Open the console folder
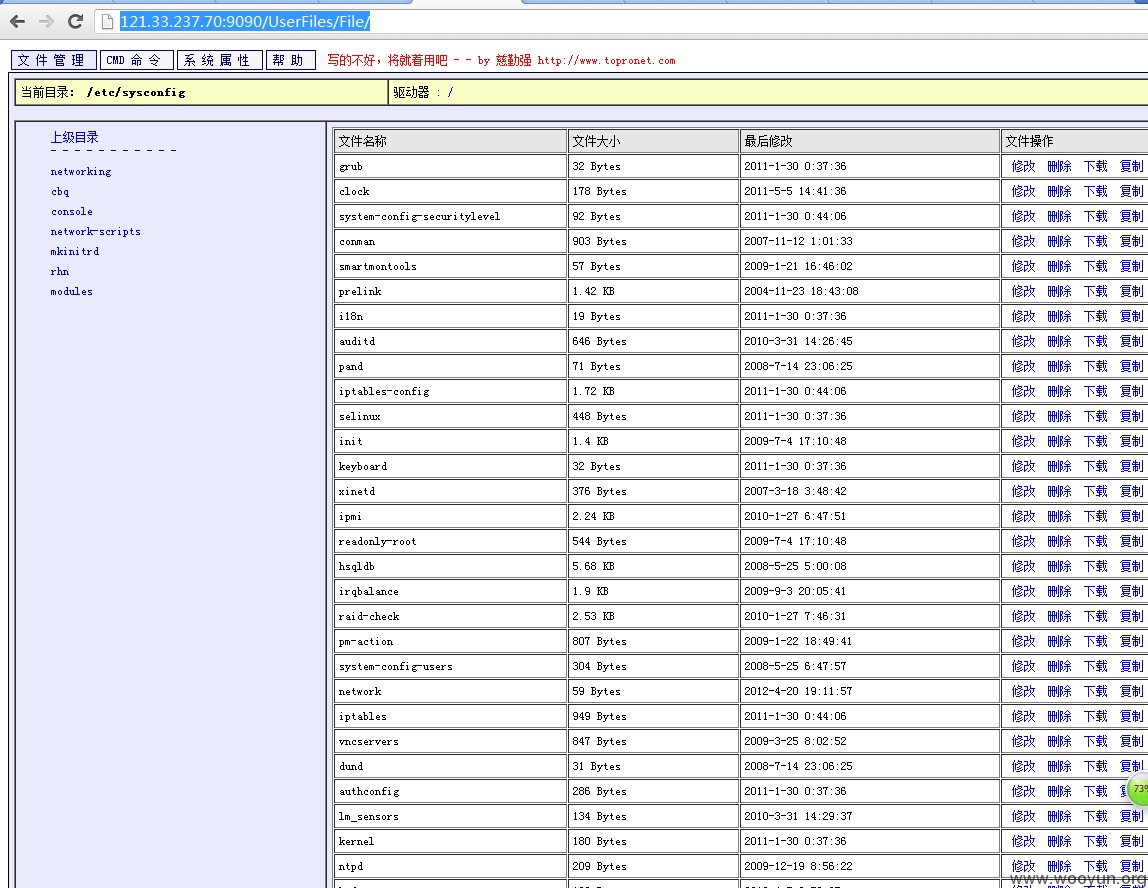 click(72, 212)
